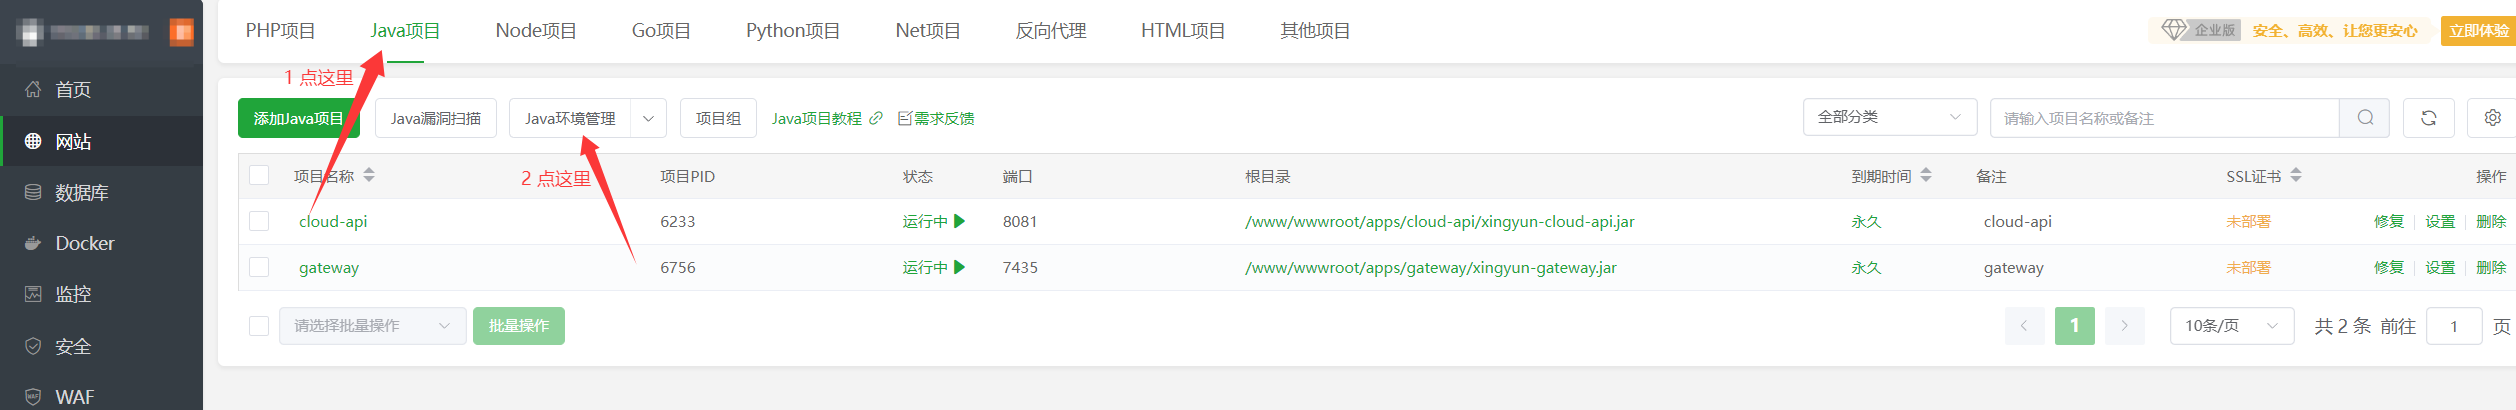Click the security shield icon
This screenshot has height=410, width=2516.
pyautogui.click(x=33, y=346)
